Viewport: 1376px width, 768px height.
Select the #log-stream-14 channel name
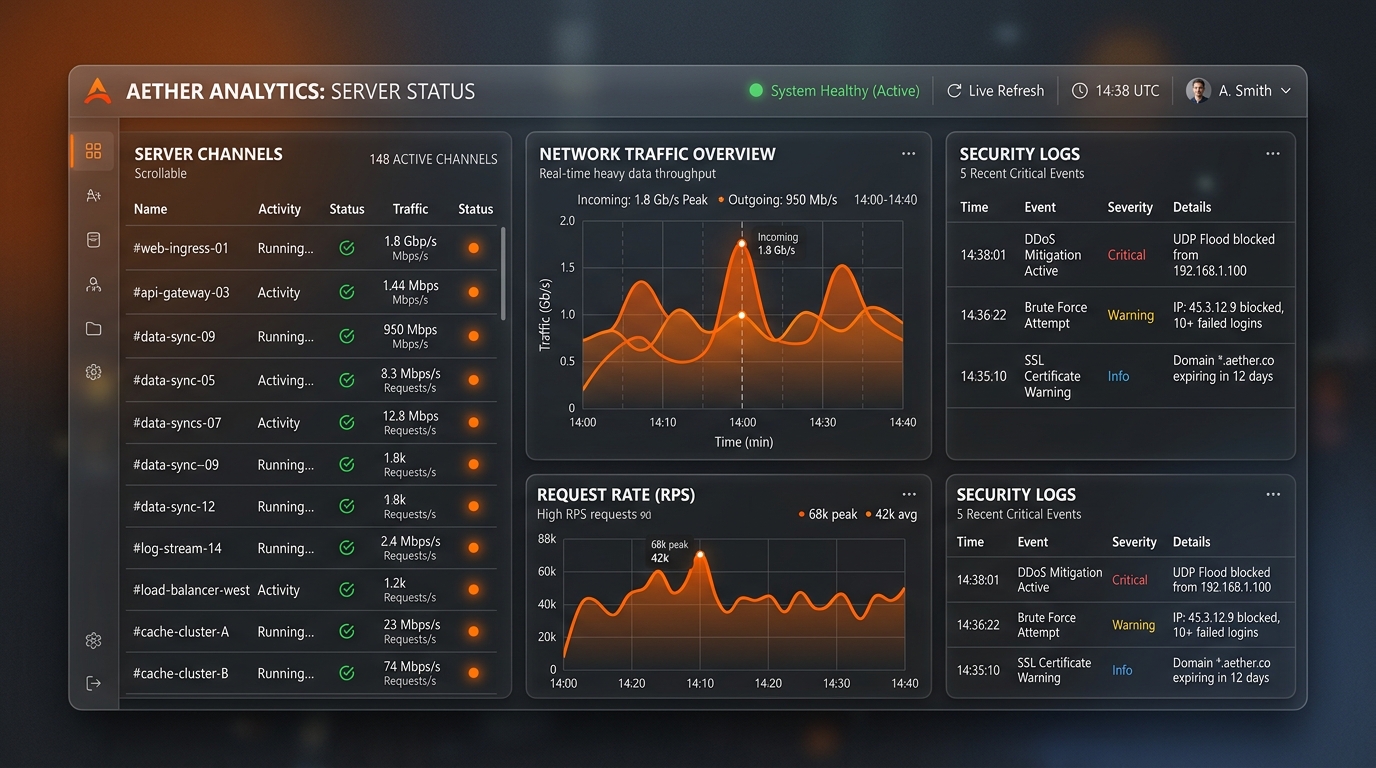click(177, 548)
